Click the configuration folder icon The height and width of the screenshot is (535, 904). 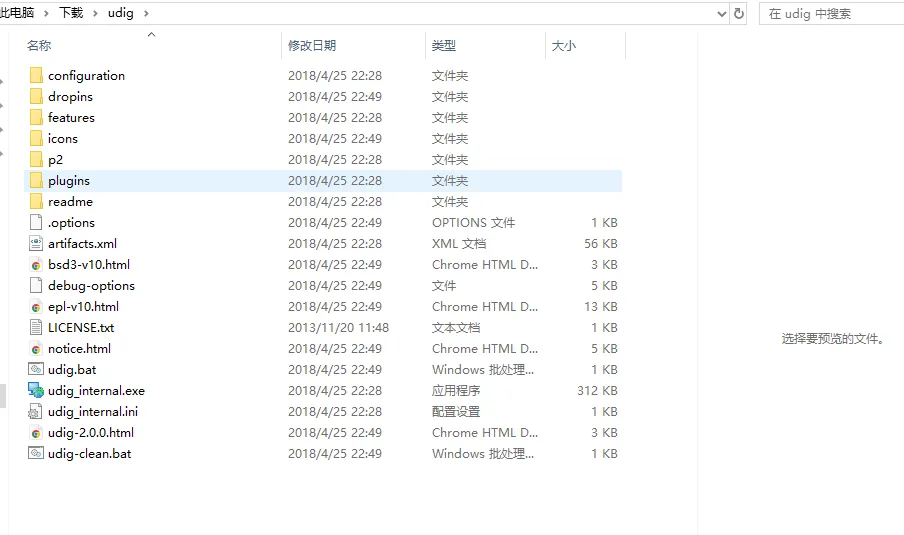tap(36, 76)
